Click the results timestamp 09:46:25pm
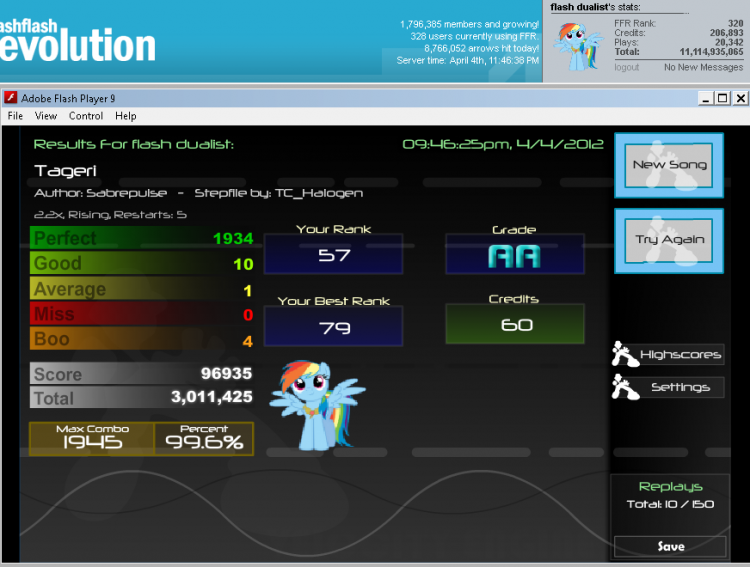Screen dimensions: 750x567 (x=503, y=144)
